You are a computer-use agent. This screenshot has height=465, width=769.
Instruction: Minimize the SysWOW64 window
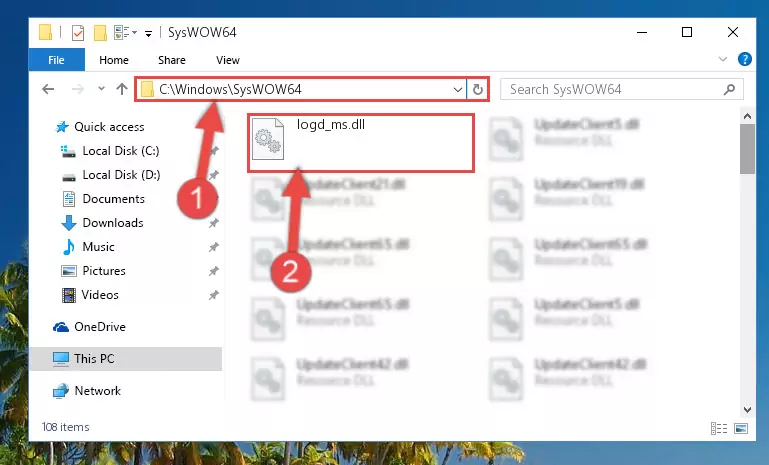642,32
